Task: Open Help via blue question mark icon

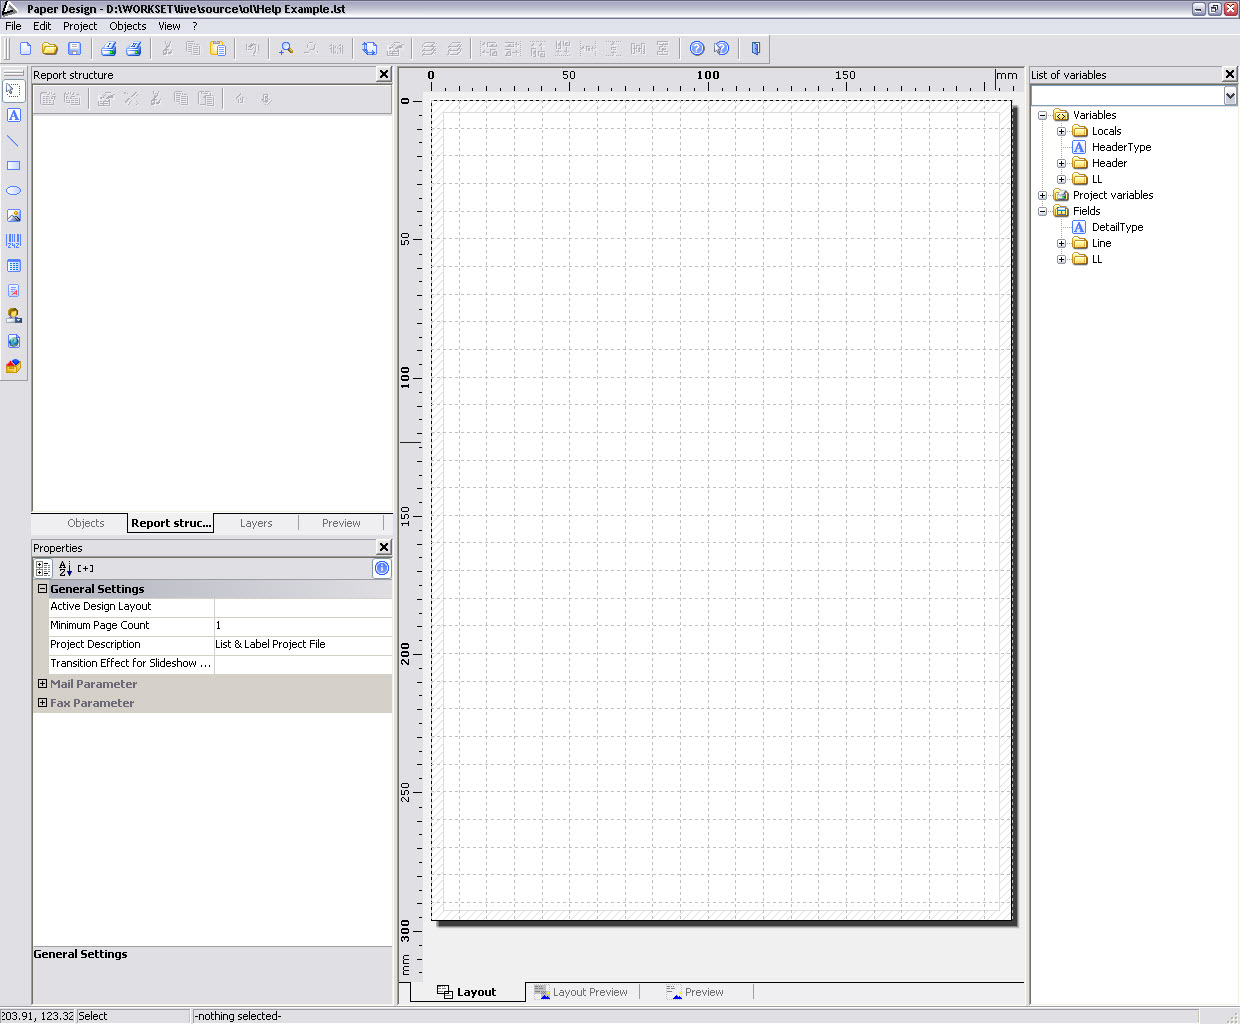Action: pos(697,48)
